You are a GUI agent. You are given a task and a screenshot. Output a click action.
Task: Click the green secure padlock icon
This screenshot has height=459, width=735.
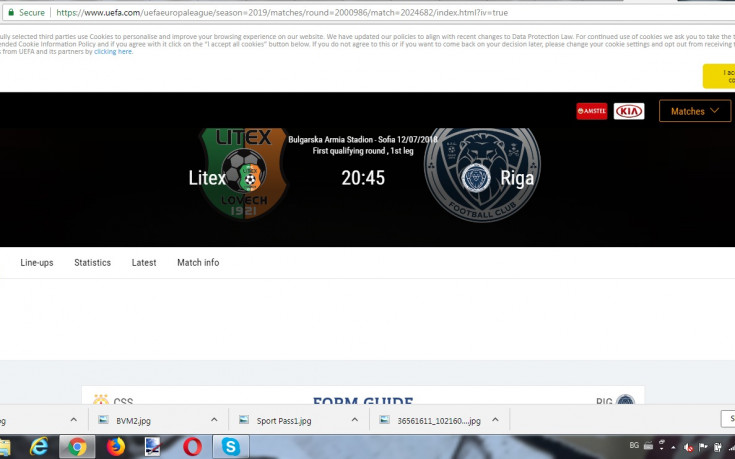click(x=11, y=12)
